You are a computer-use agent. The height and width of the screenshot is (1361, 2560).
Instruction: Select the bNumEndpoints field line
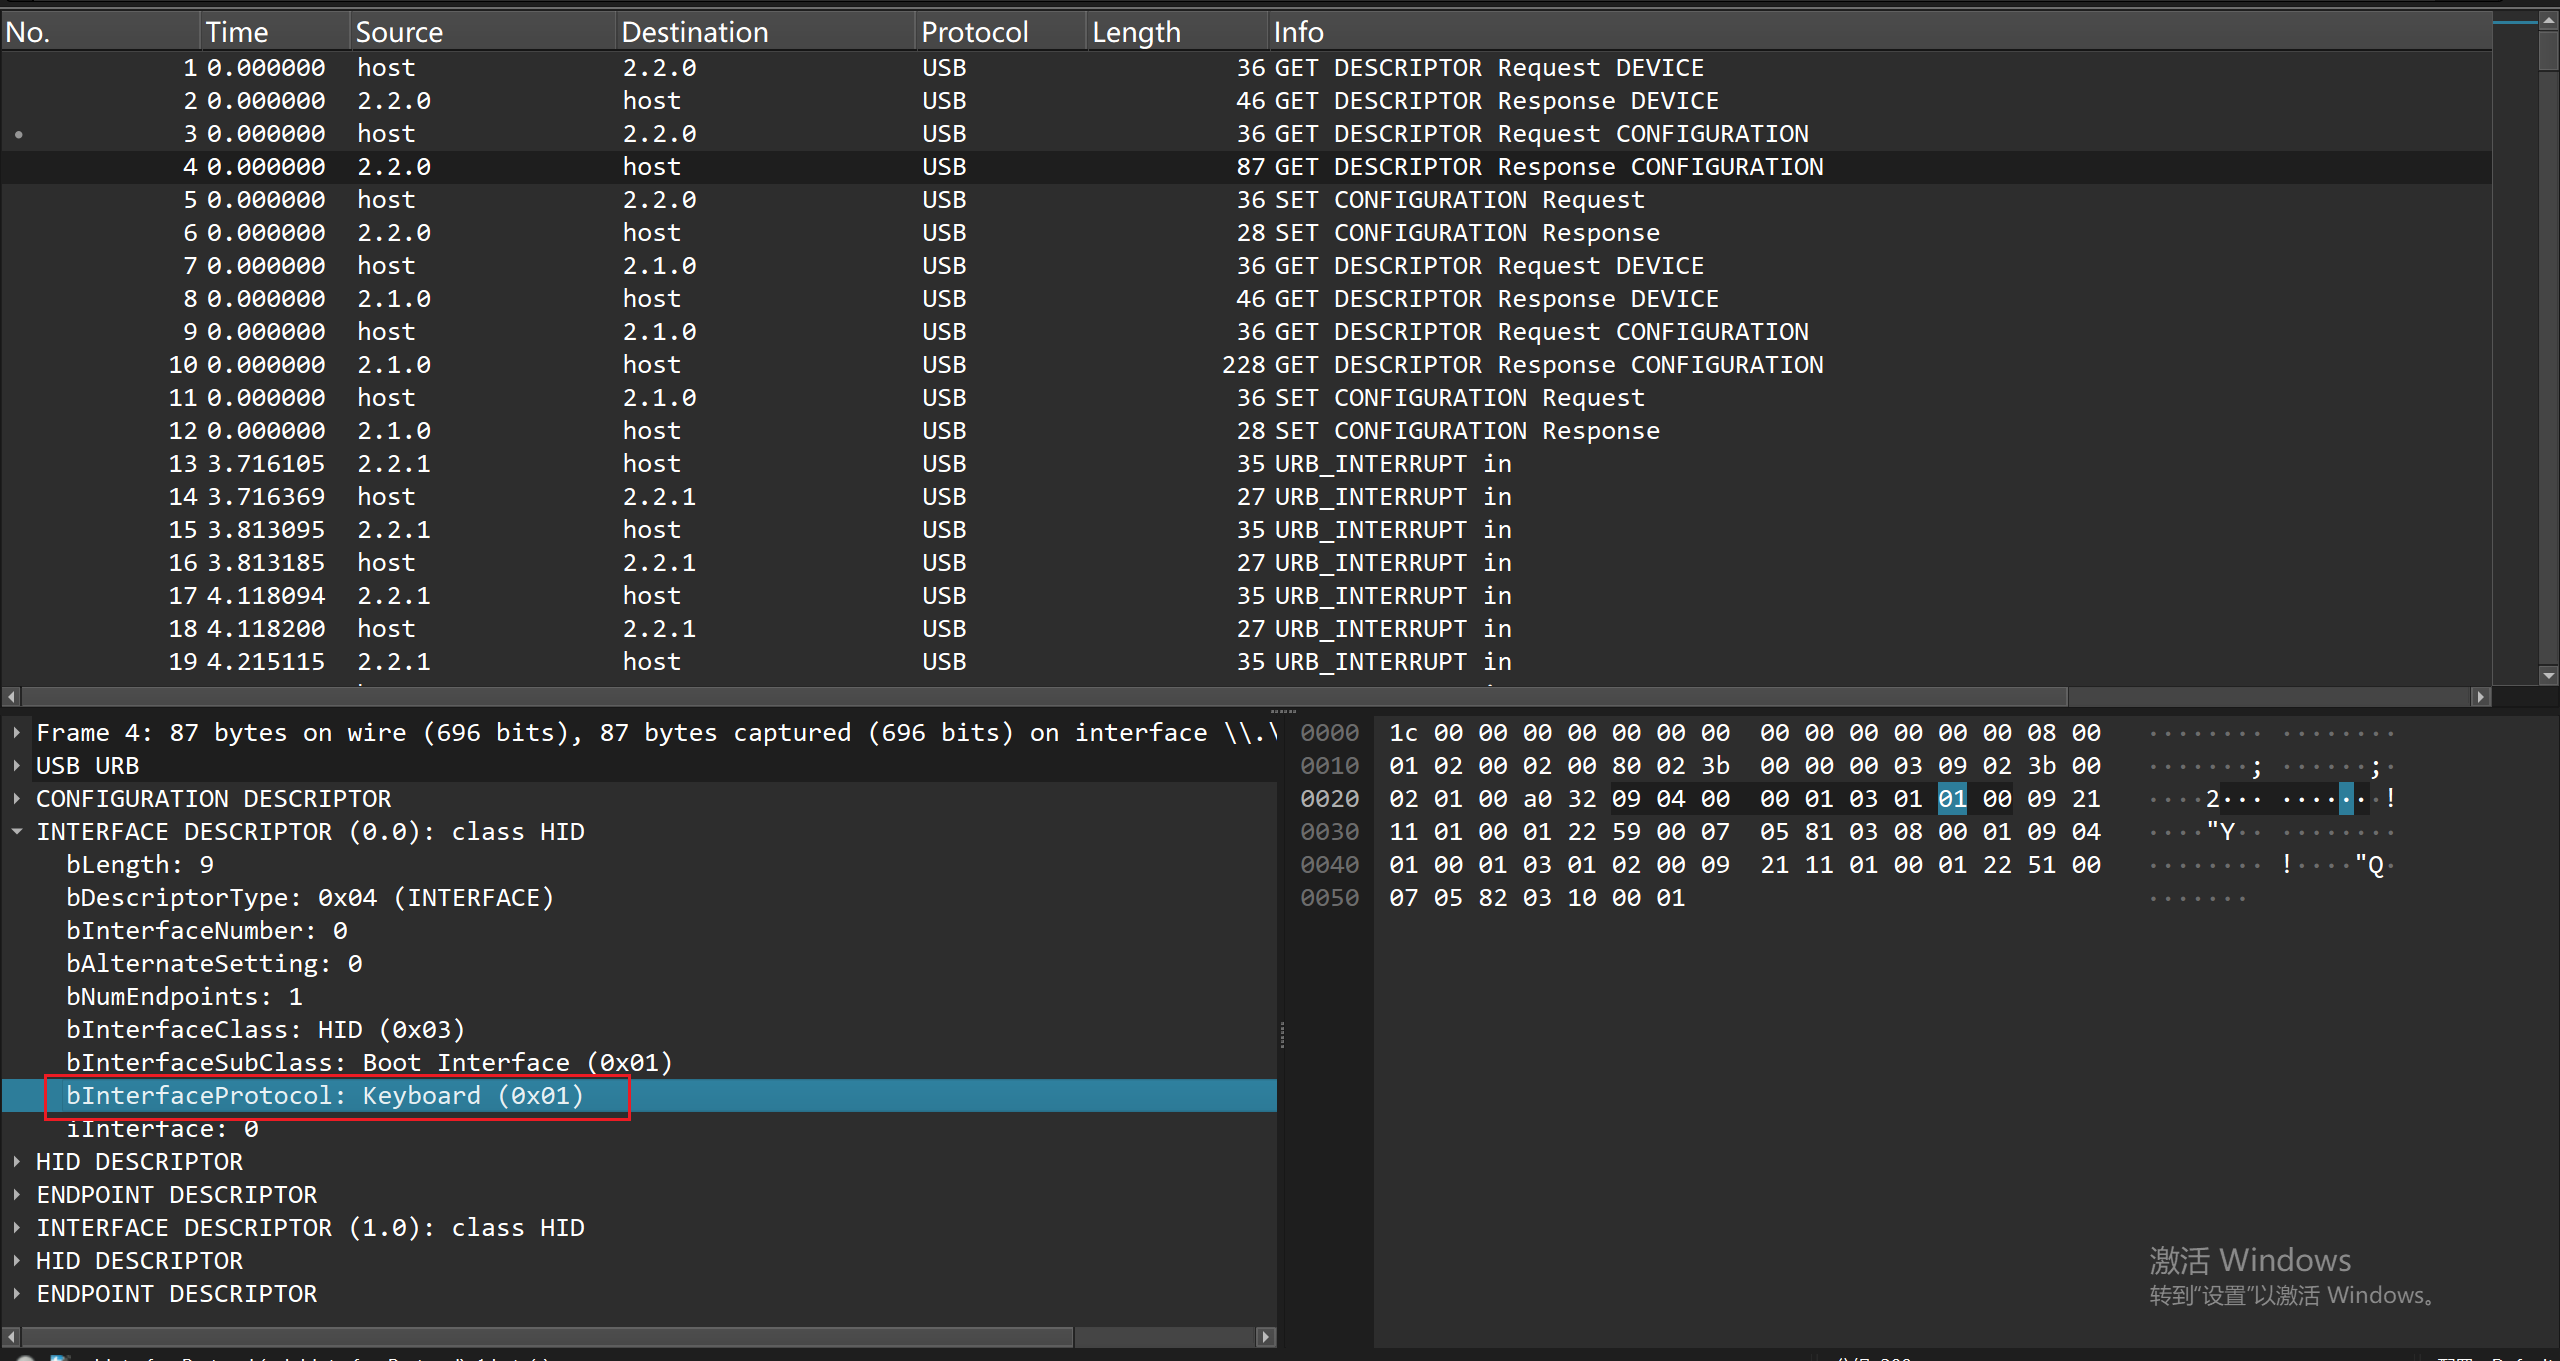(x=184, y=997)
